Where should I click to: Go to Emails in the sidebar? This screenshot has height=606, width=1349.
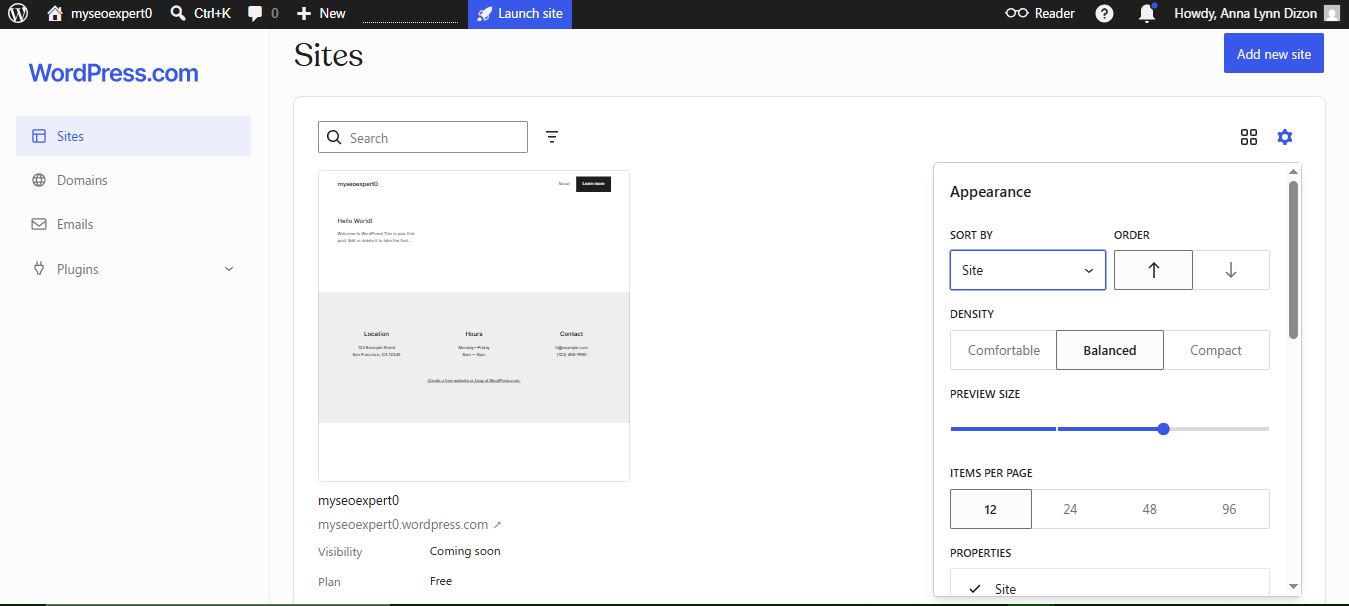tap(133, 224)
